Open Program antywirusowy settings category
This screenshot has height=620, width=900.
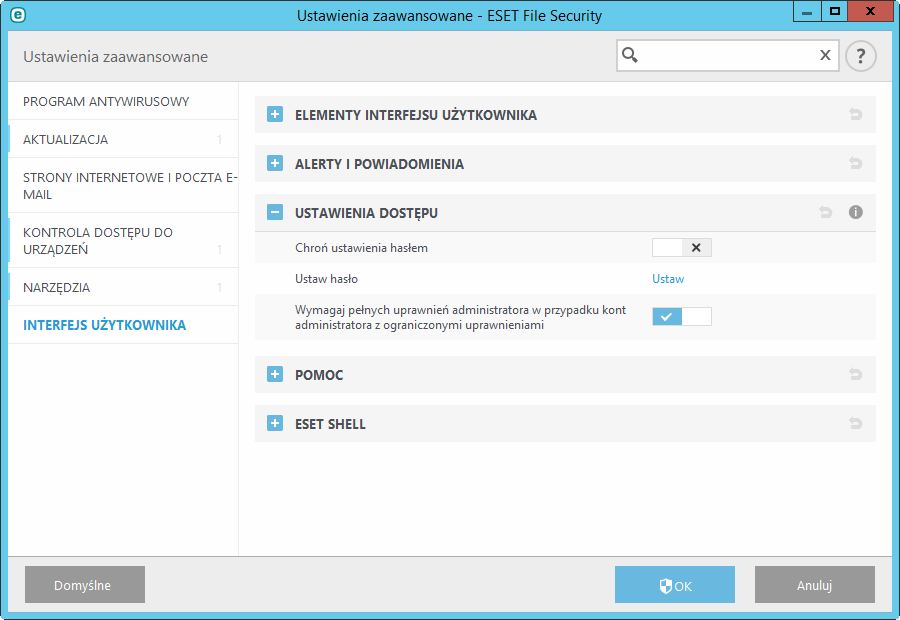[123, 102]
